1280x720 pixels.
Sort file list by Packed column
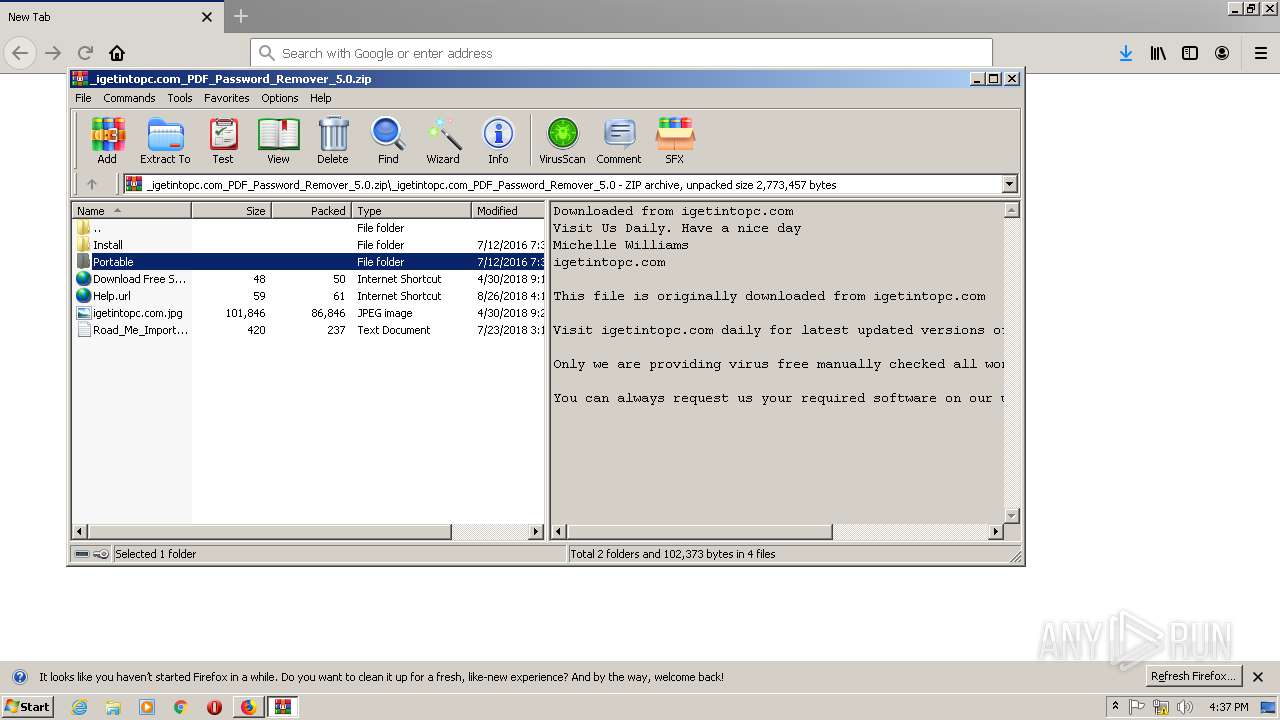click(311, 210)
